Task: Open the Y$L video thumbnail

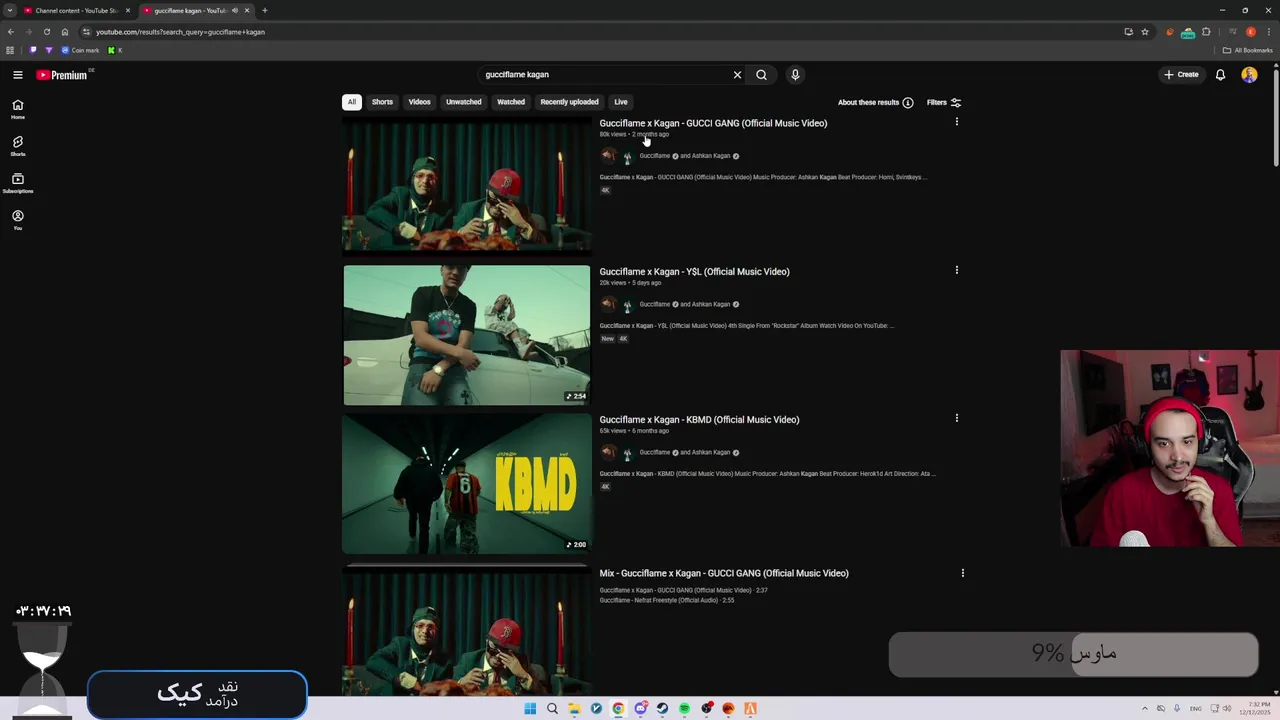Action: point(467,335)
